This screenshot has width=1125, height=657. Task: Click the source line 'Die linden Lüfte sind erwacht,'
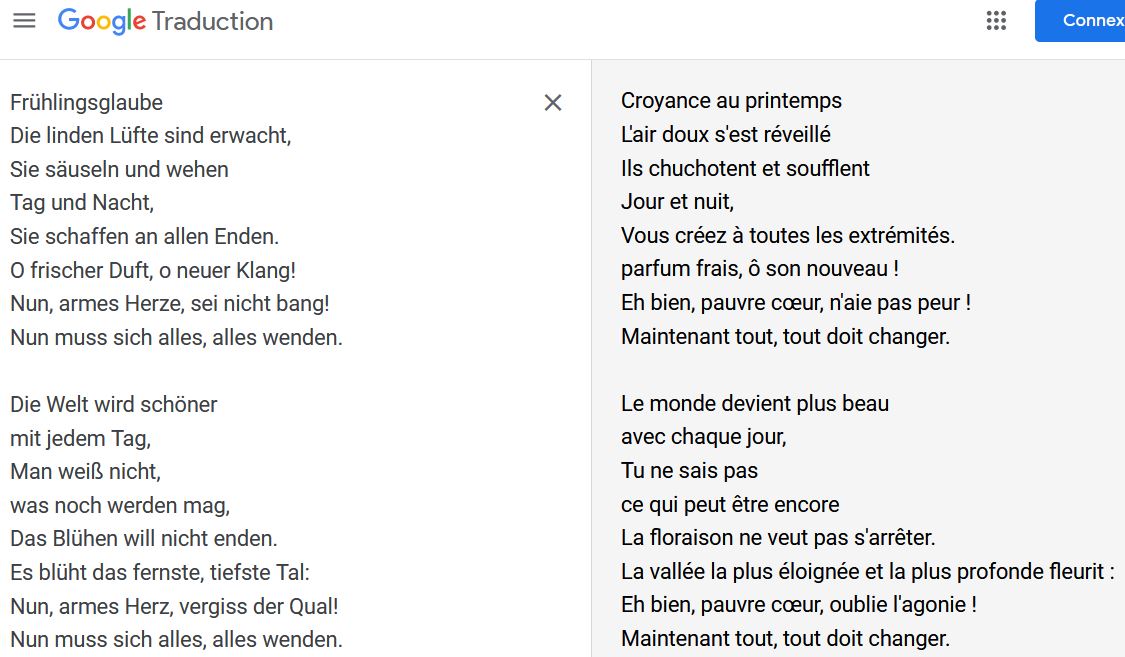(x=151, y=136)
